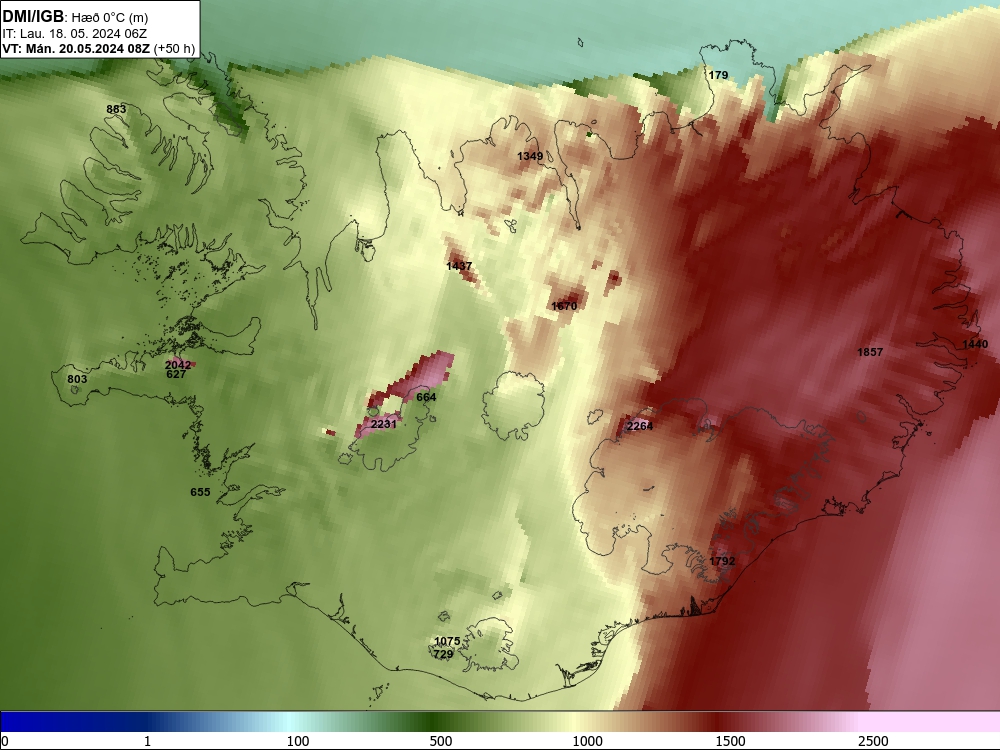
Task: Select the 803 peninsula label
Action: tap(77, 379)
